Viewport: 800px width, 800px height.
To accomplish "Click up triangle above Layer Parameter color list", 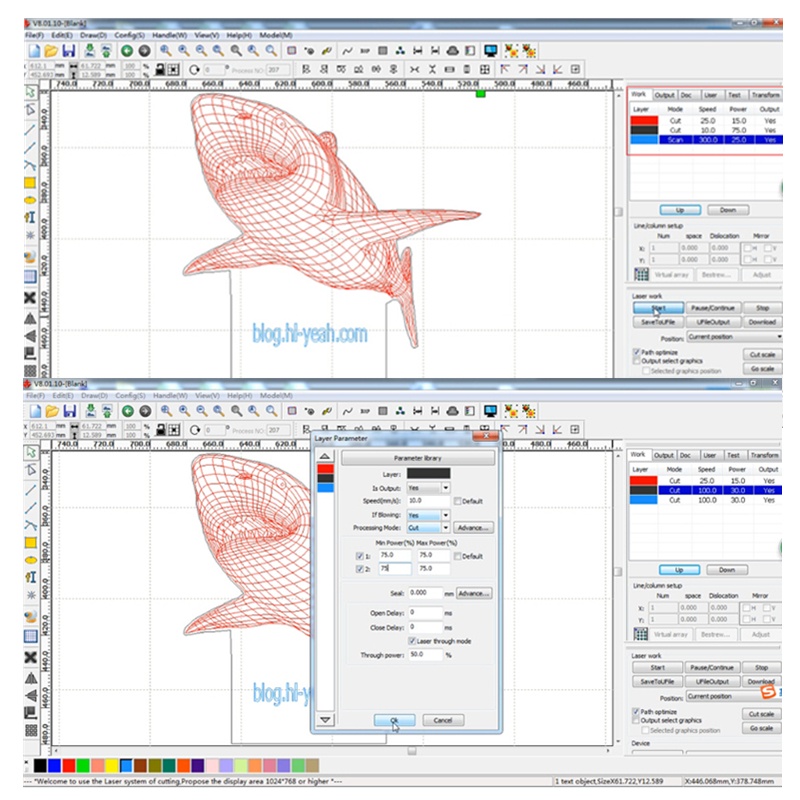I will click(324, 456).
